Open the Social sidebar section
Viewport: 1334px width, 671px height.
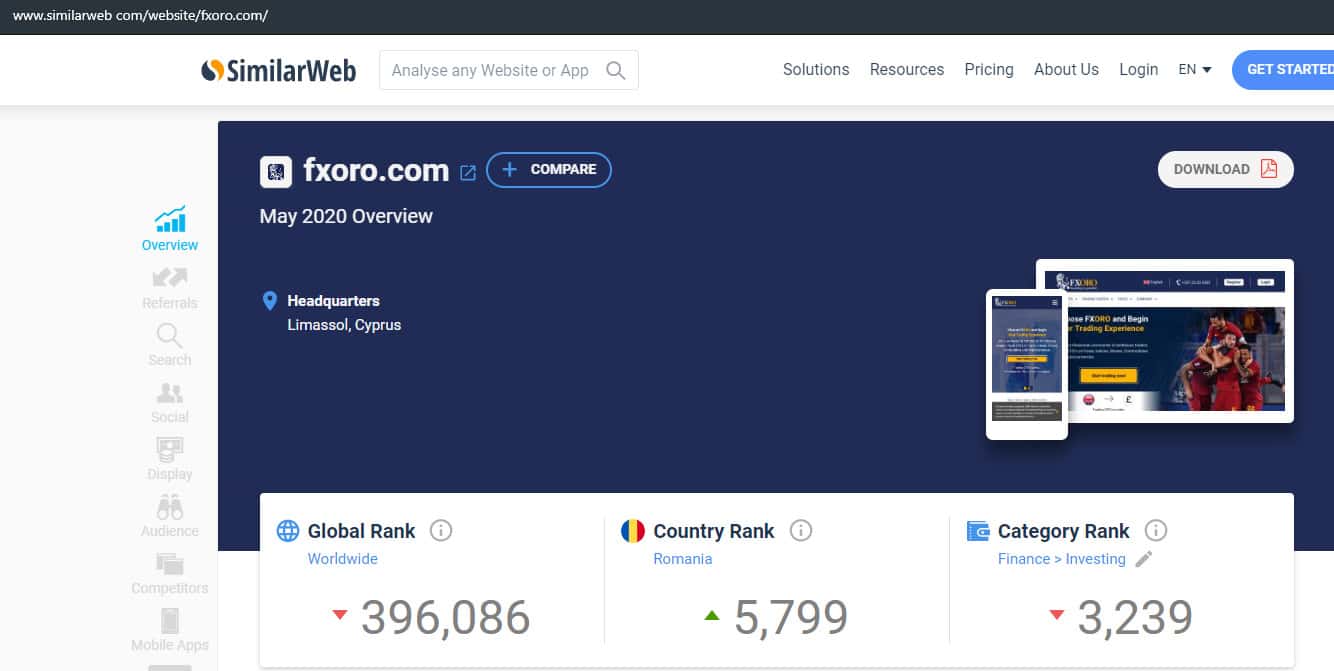click(170, 402)
